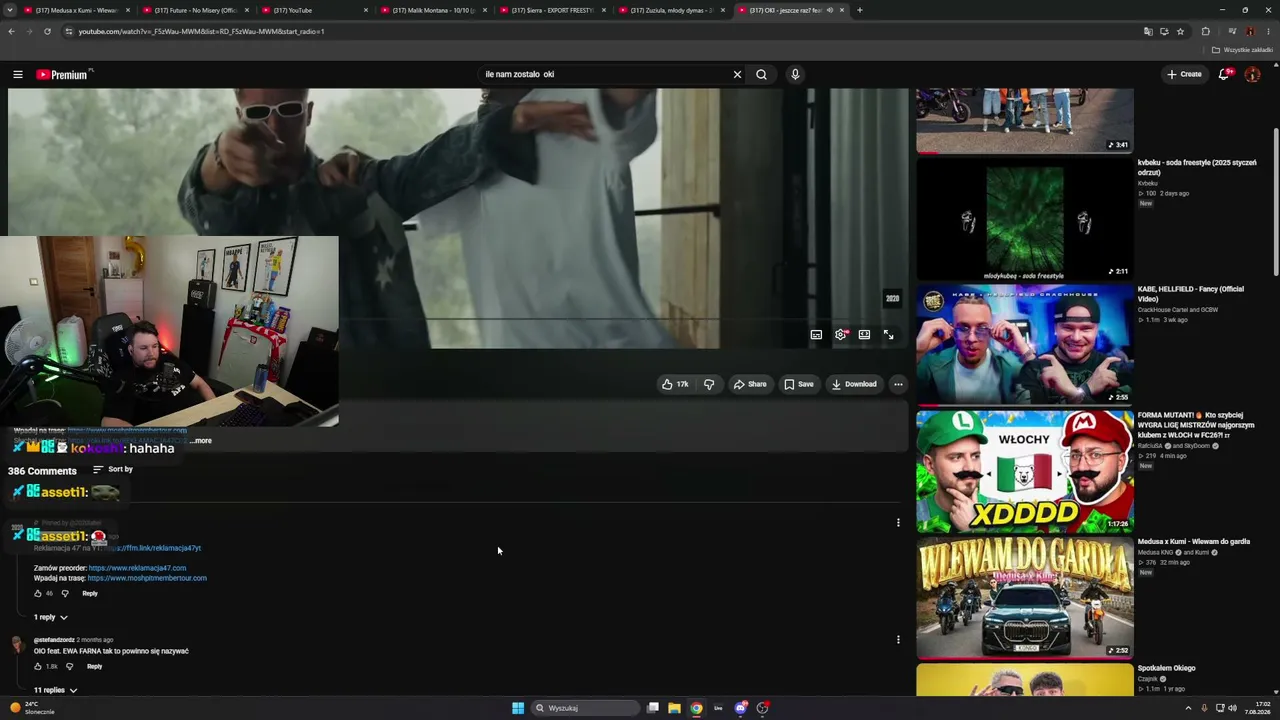Open options menu for the pinned comment
The image size is (1280, 720).
coord(898,522)
